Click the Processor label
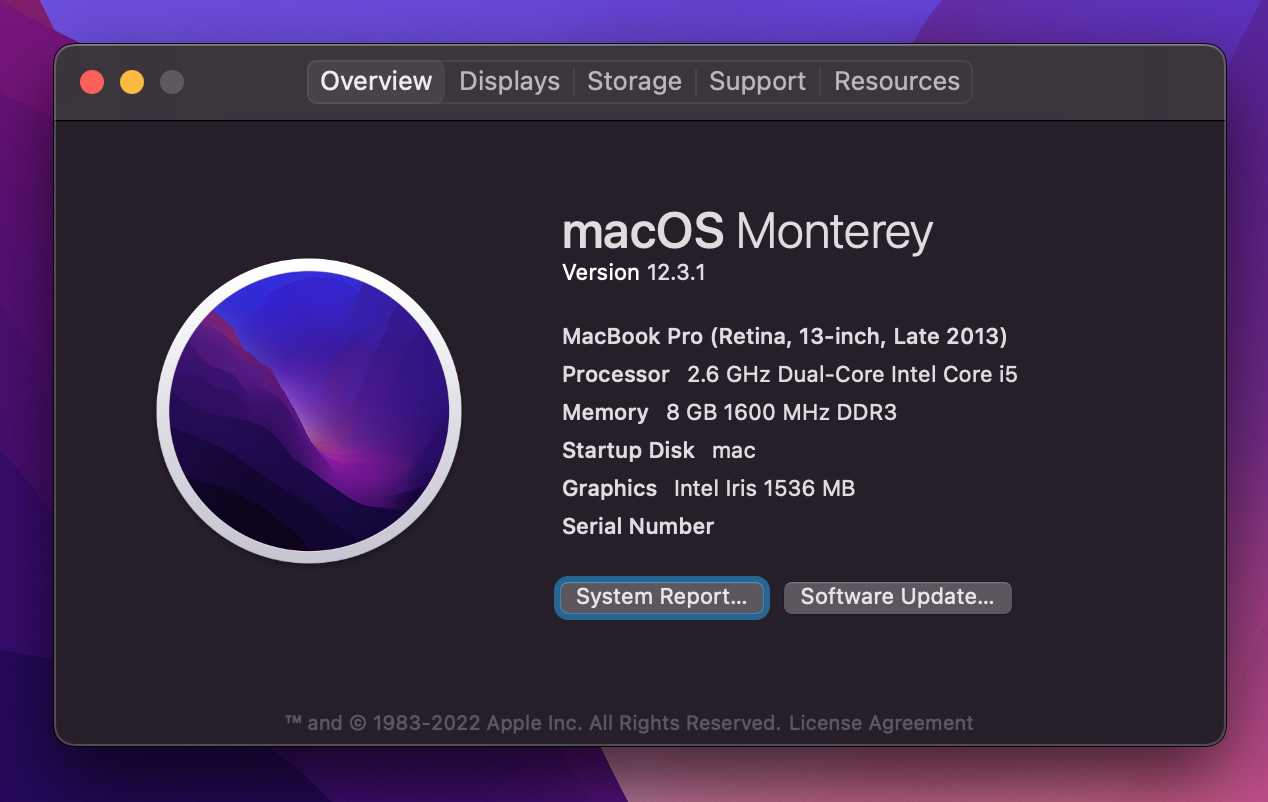This screenshot has height=802, width=1268. (616, 375)
